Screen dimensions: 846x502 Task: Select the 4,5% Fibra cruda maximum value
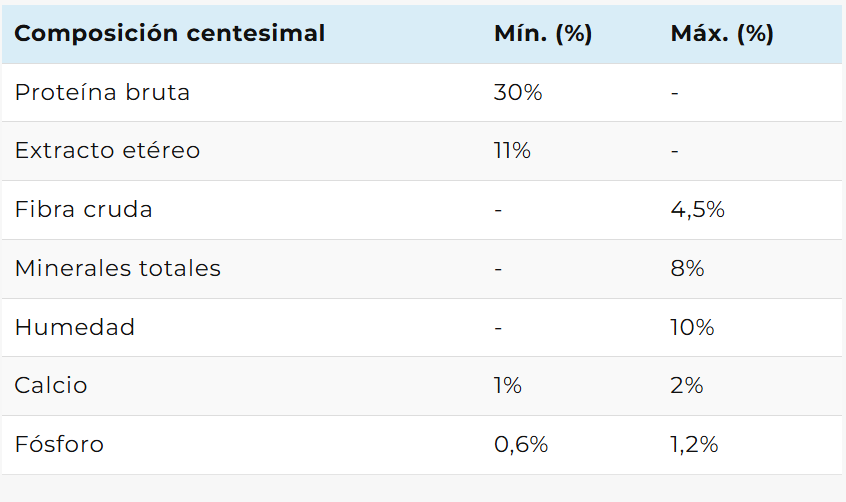(697, 210)
